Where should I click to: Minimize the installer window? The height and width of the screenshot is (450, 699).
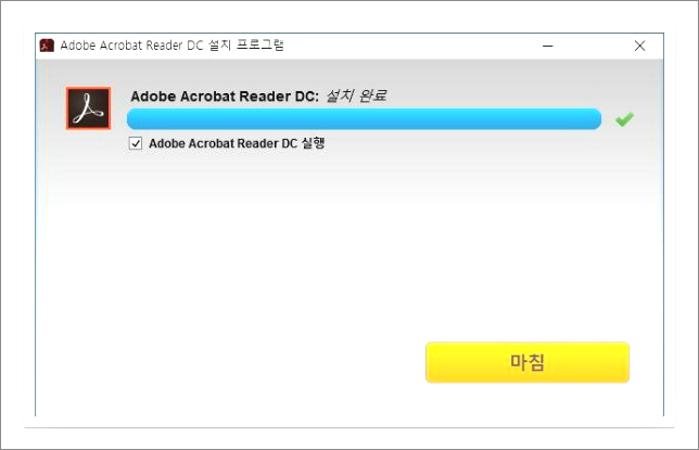coord(548,45)
